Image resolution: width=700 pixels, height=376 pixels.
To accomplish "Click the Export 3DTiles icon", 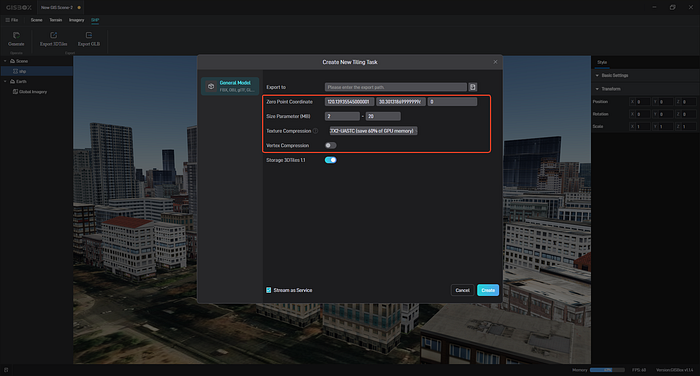I will [54, 35].
